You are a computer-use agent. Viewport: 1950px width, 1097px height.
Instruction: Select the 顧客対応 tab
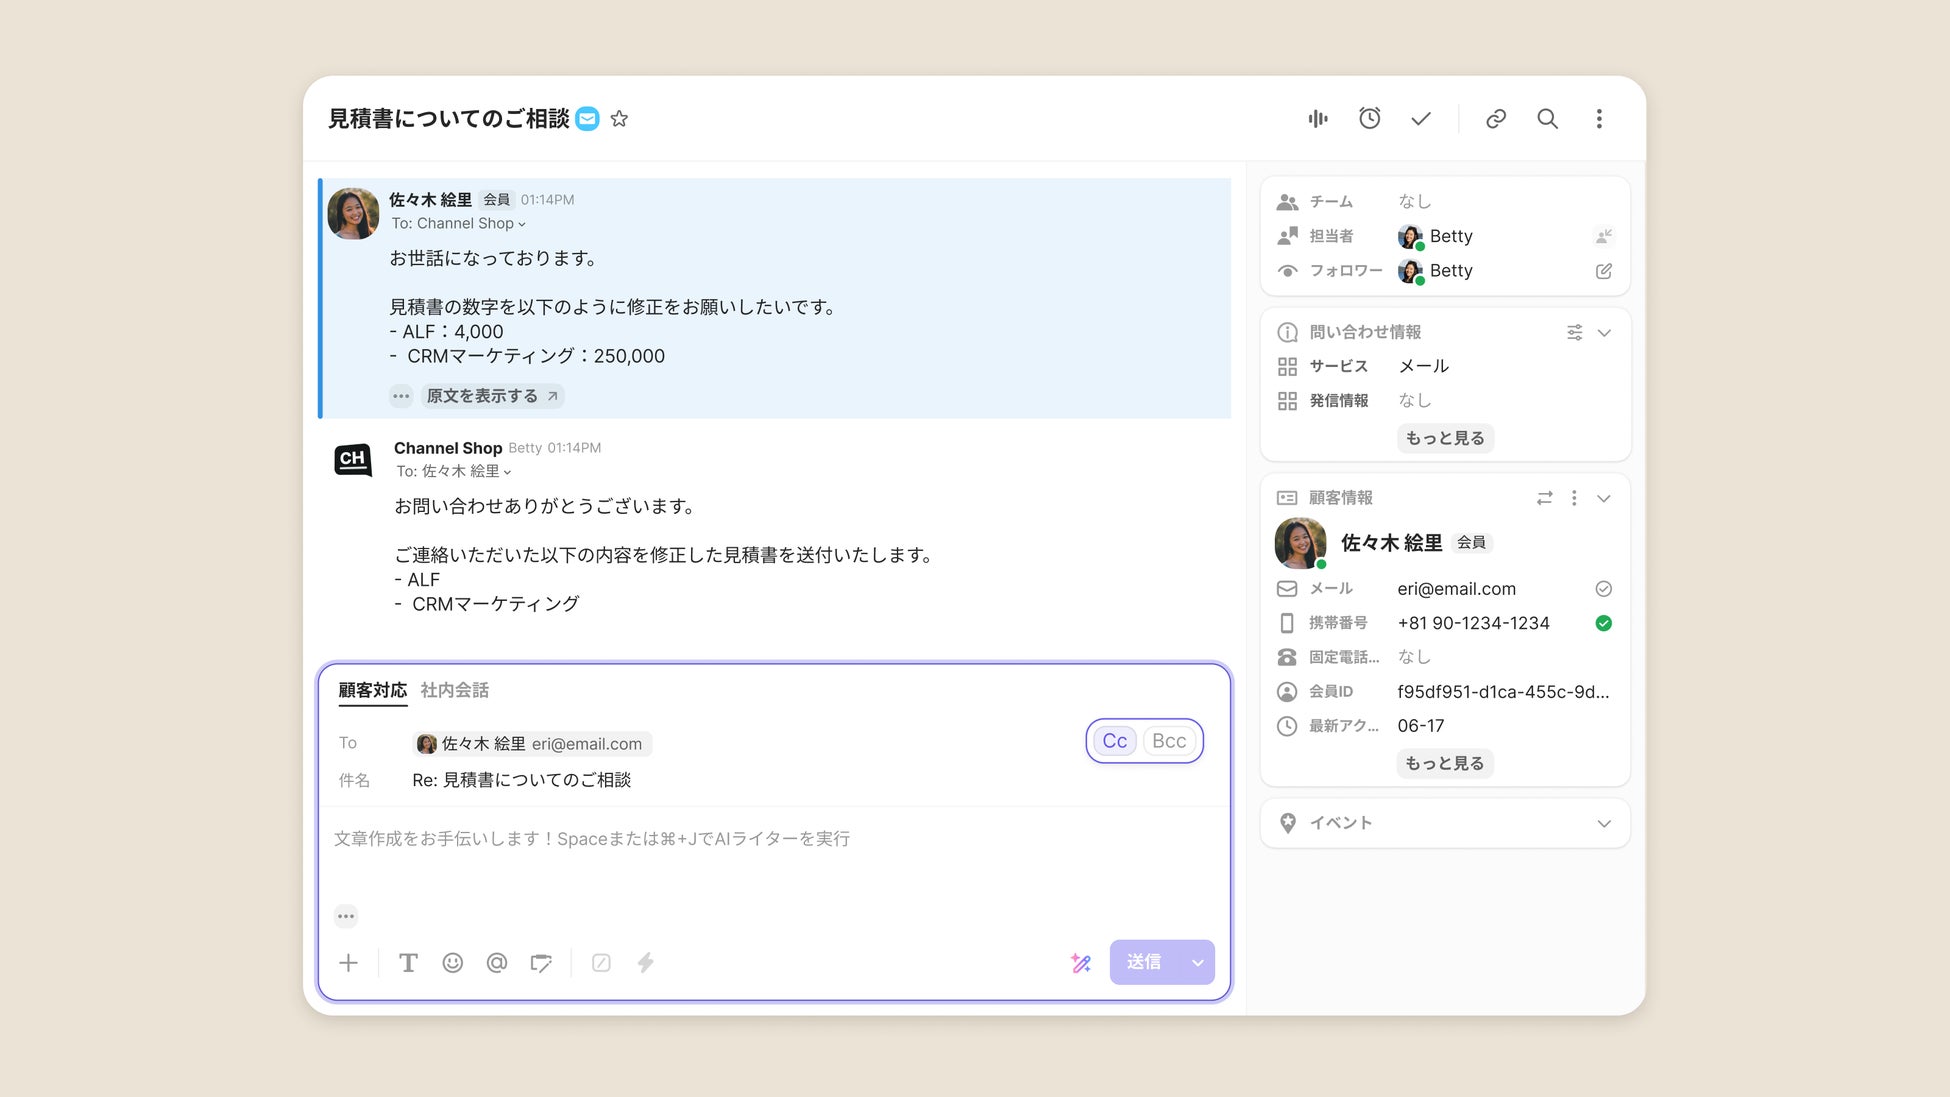(372, 690)
